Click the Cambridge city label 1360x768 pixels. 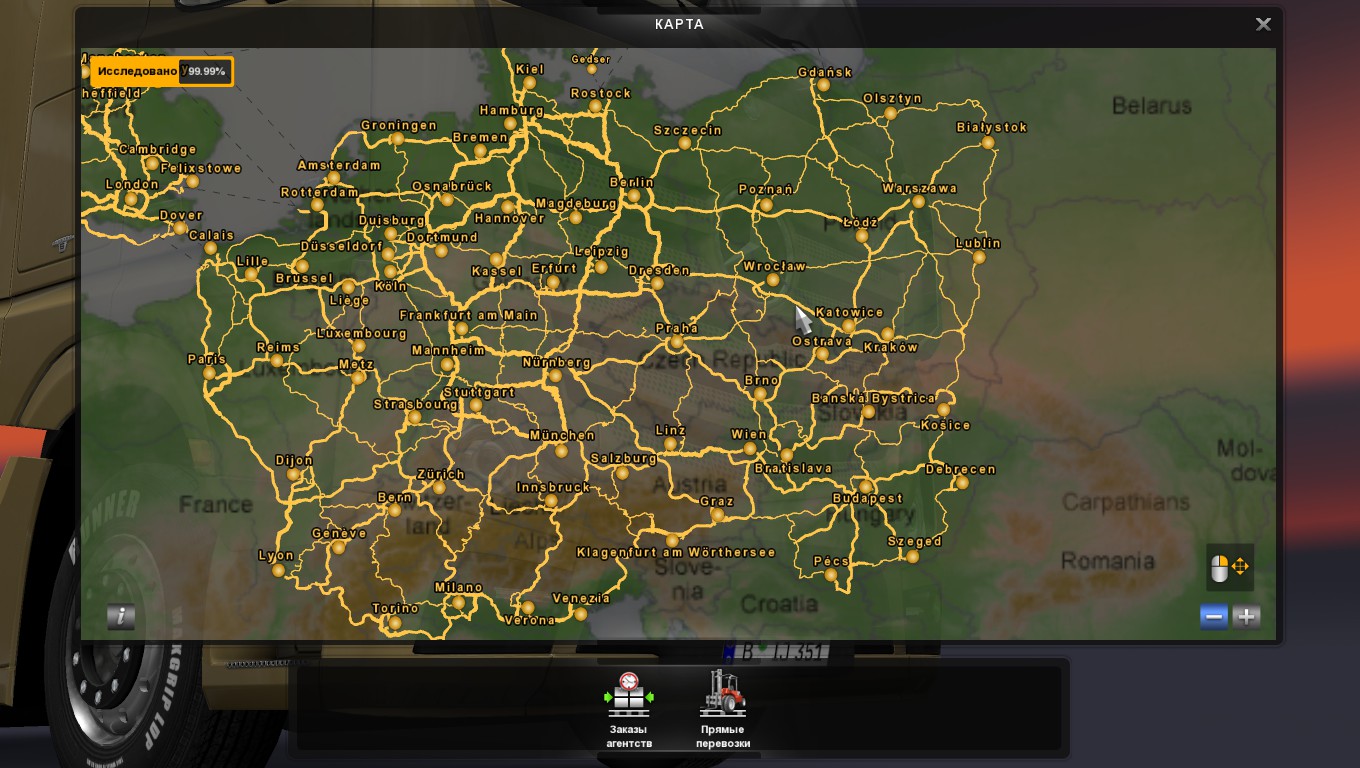pos(158,150)
